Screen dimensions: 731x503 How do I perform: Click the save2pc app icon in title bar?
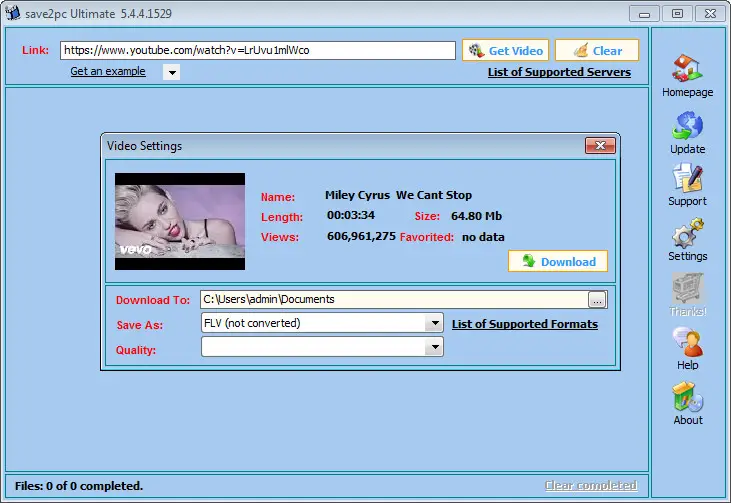click(13, 13)
